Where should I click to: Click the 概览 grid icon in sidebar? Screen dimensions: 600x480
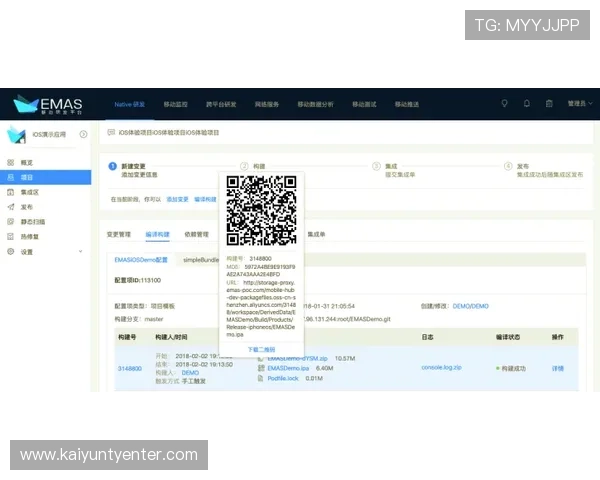point(11,162)
